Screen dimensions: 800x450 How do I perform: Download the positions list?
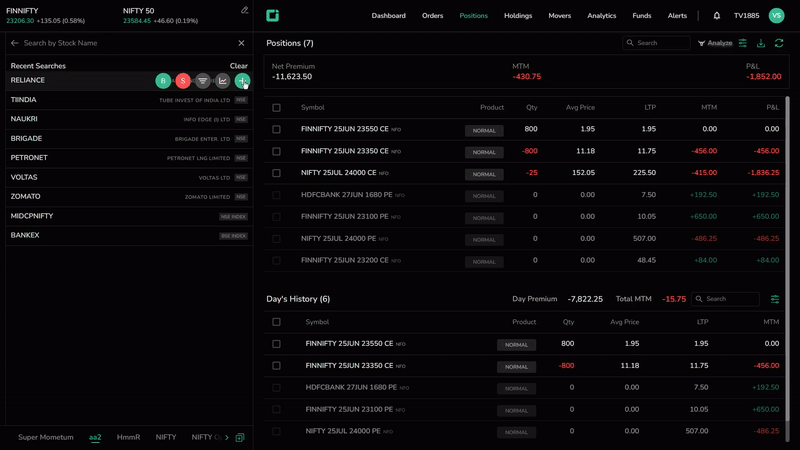coord(761,43)
